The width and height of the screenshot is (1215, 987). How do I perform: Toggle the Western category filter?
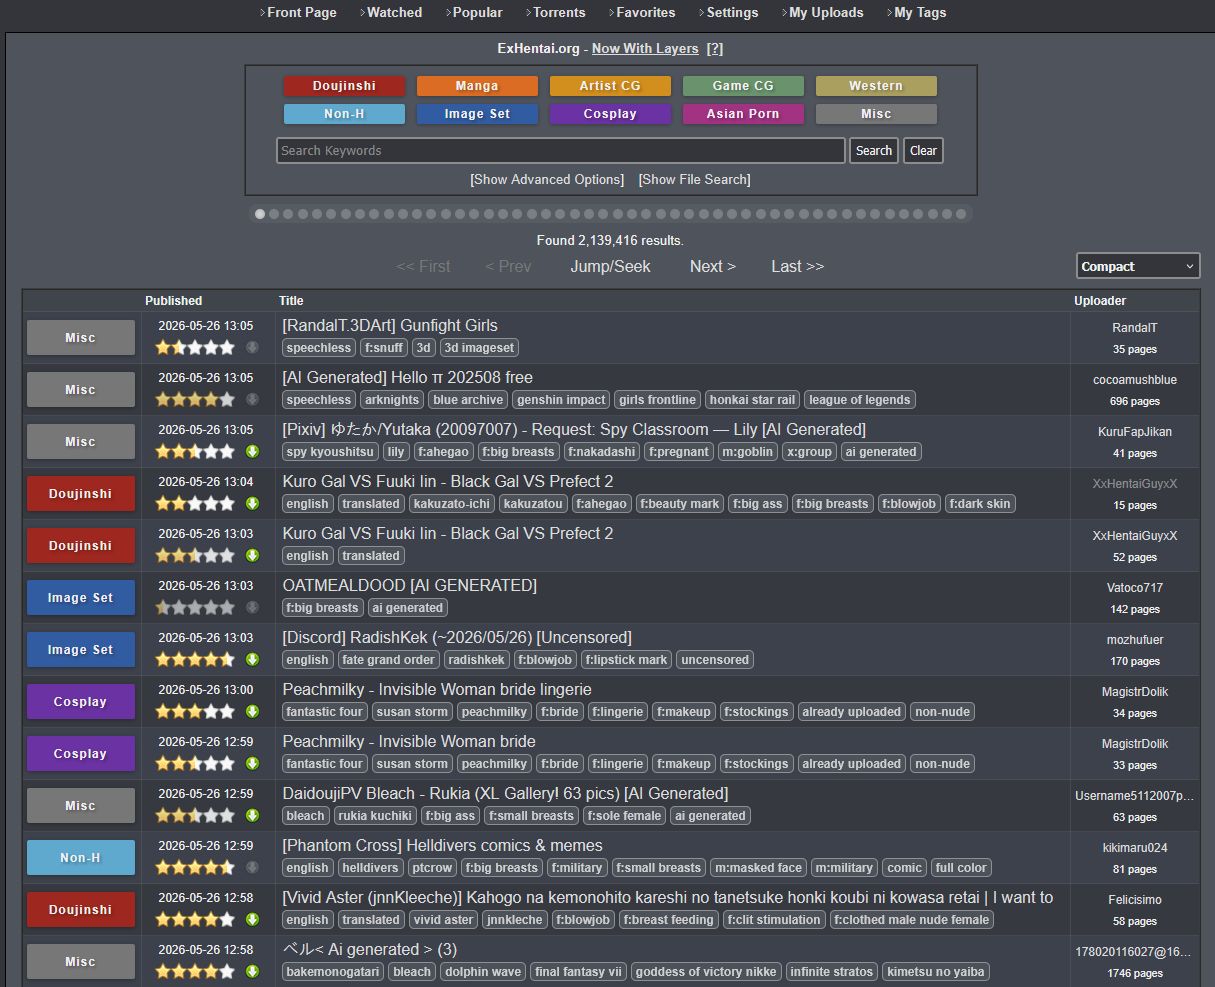pyautogui.click(x=876, y=86)
